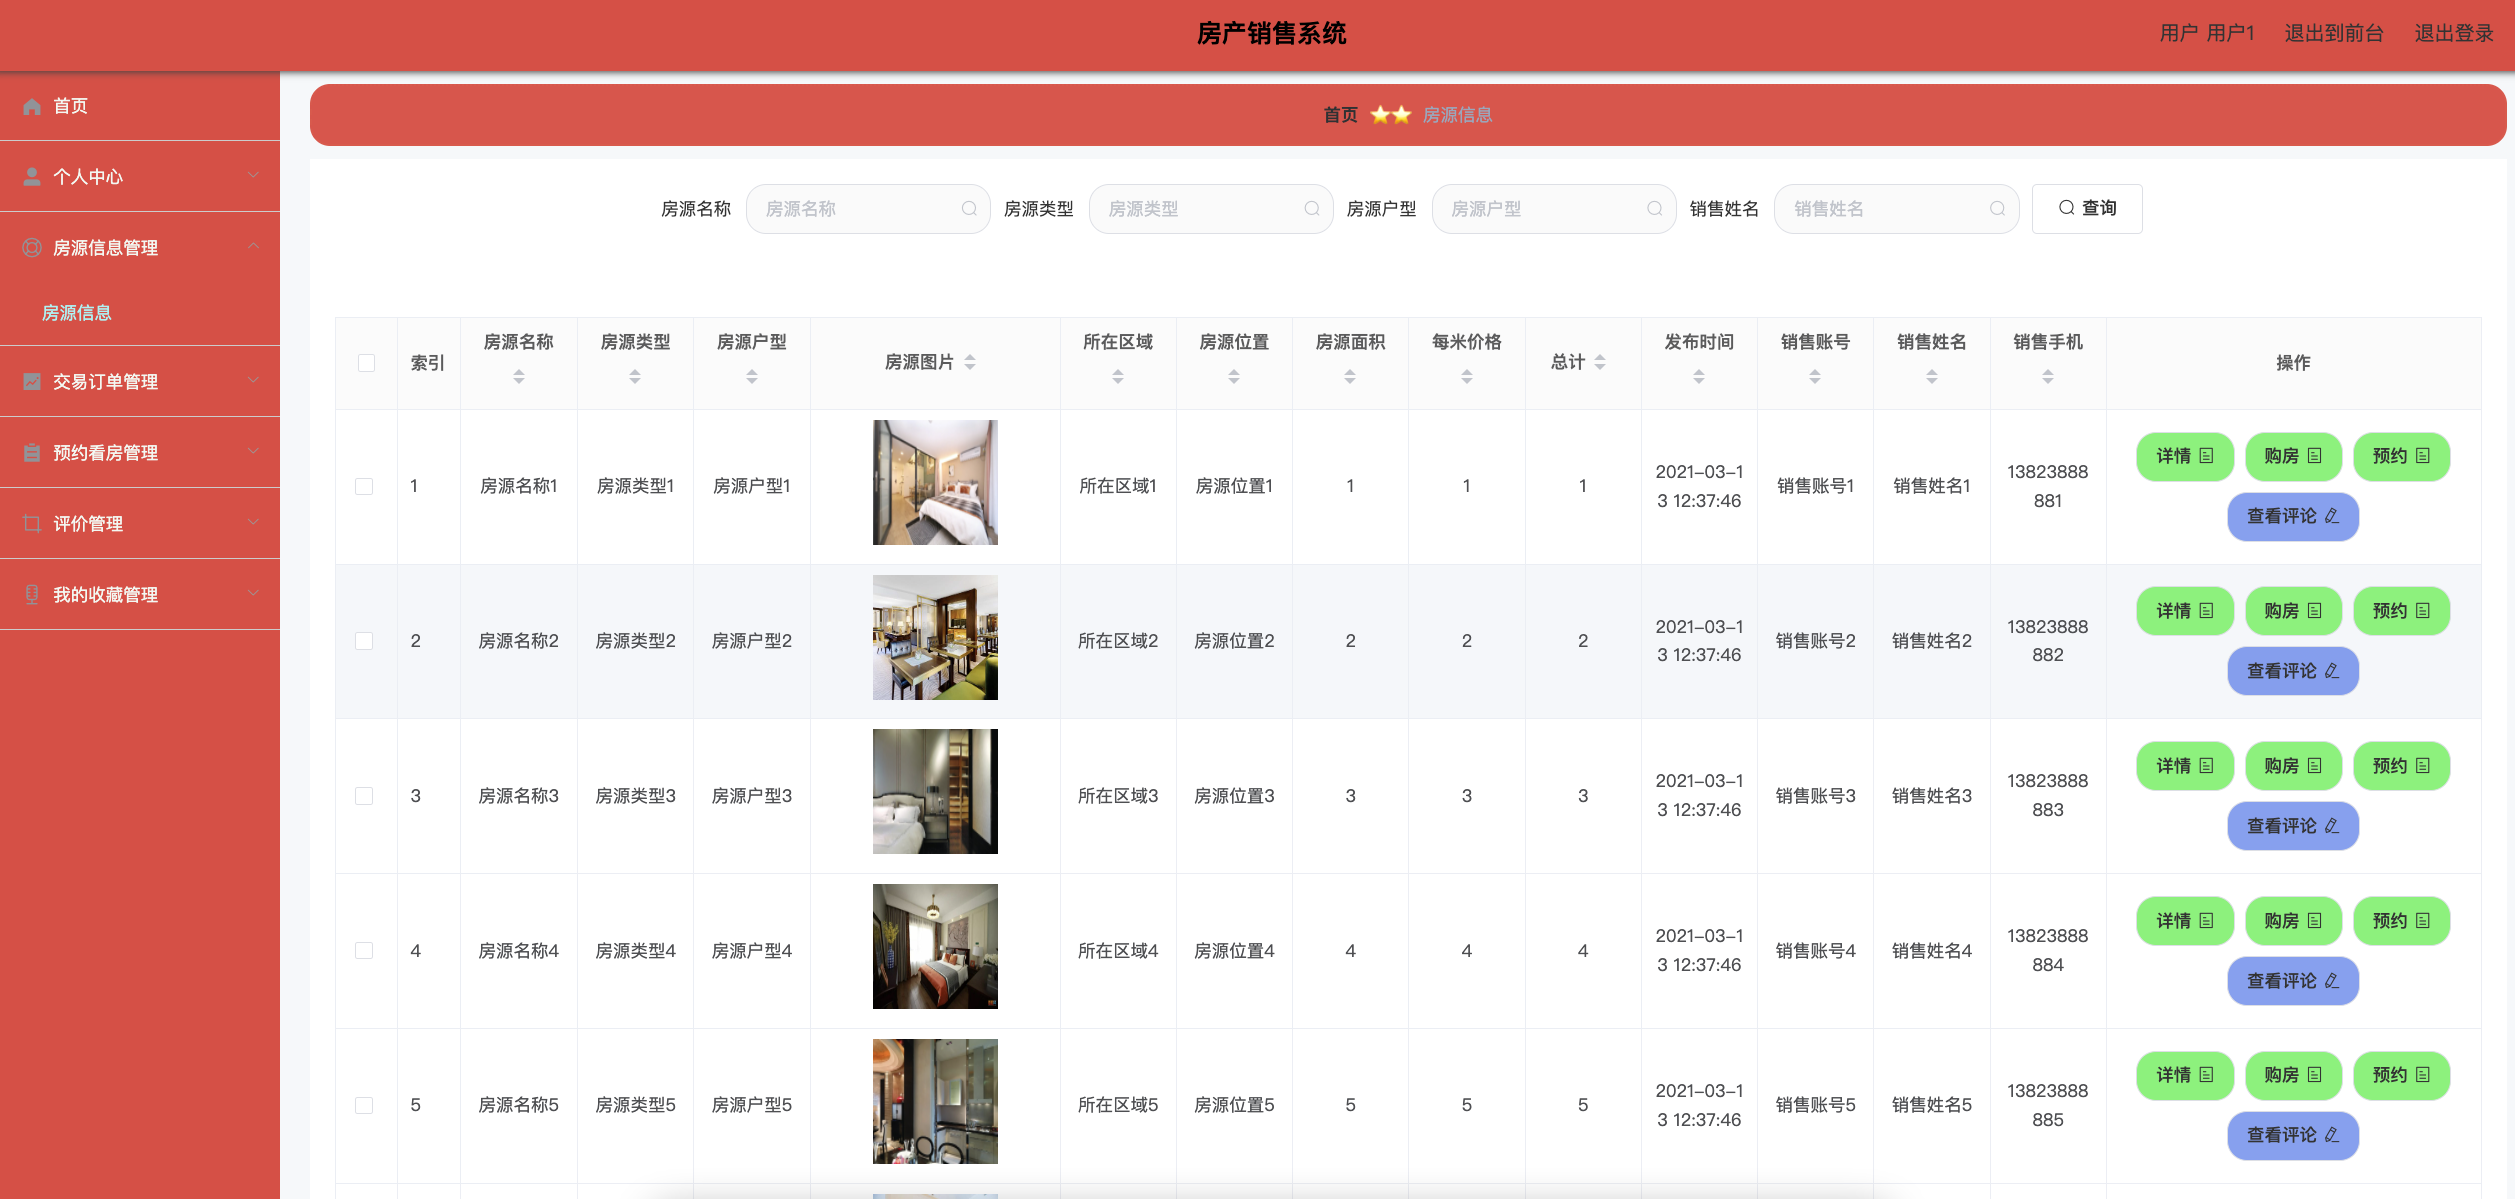Click 退出到前台 in the header
The height and width of the screenshot is (1199, 2515).
click(x=2334, y=34)
